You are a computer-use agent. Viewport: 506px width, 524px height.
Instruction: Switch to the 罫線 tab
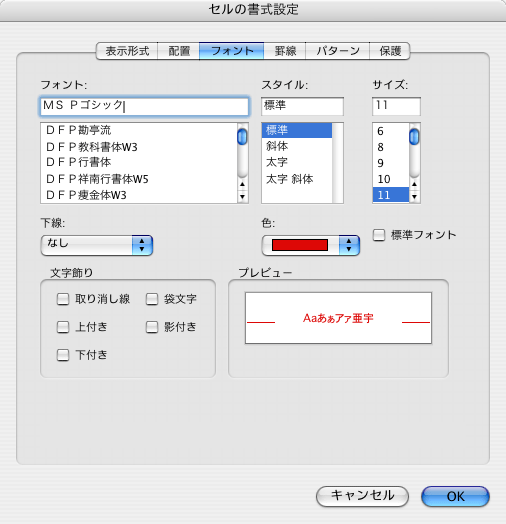[285, 51]
